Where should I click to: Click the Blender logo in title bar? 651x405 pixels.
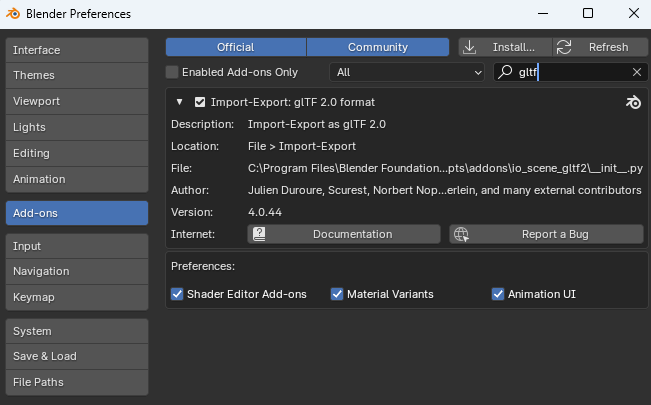pyautogui.click(x=13, y=14)
